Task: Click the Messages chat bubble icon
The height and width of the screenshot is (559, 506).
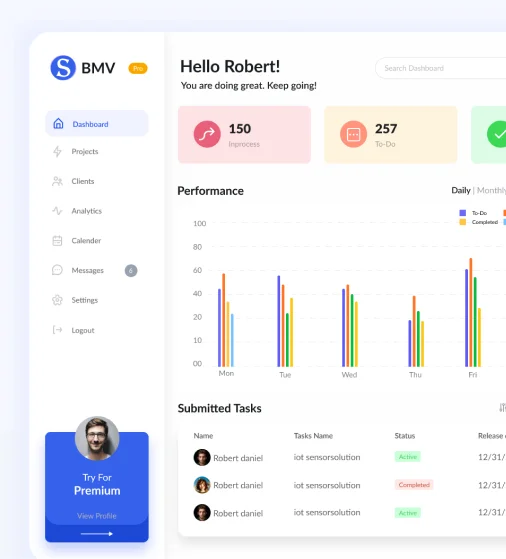Action: pos(57,270)
